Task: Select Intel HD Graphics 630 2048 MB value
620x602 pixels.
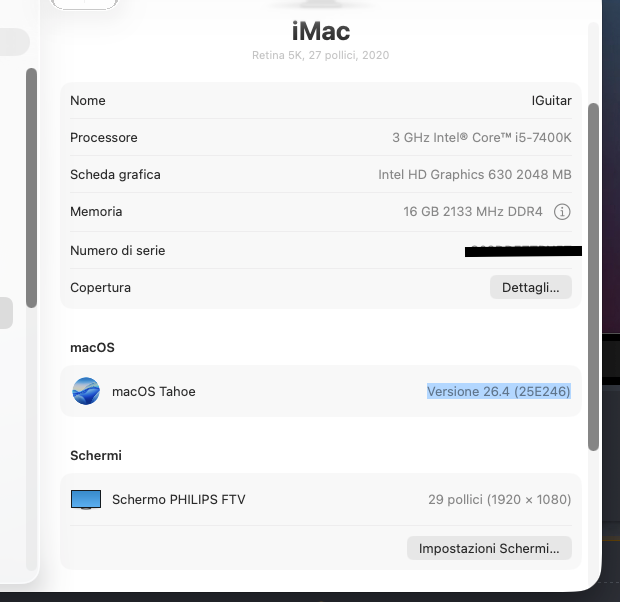Action: pyautogui.click(x=474, y=174)
